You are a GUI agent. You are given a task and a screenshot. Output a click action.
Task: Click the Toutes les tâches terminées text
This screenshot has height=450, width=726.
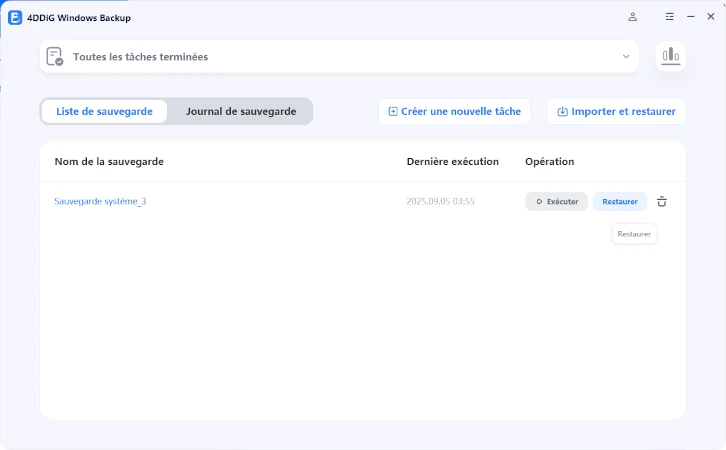point(140,56)
